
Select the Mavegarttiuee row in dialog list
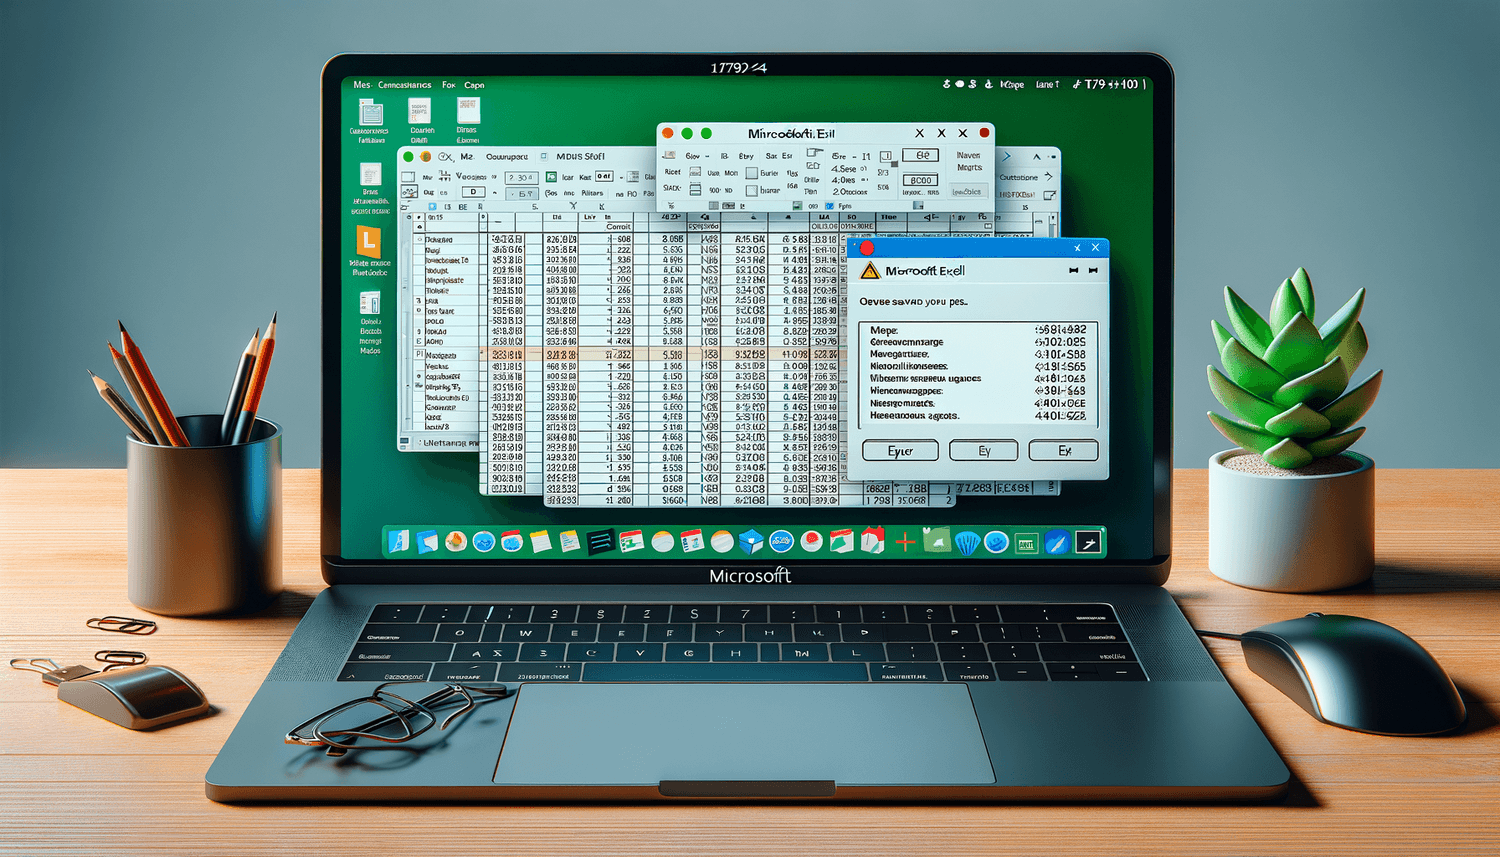tap(978, 354)
